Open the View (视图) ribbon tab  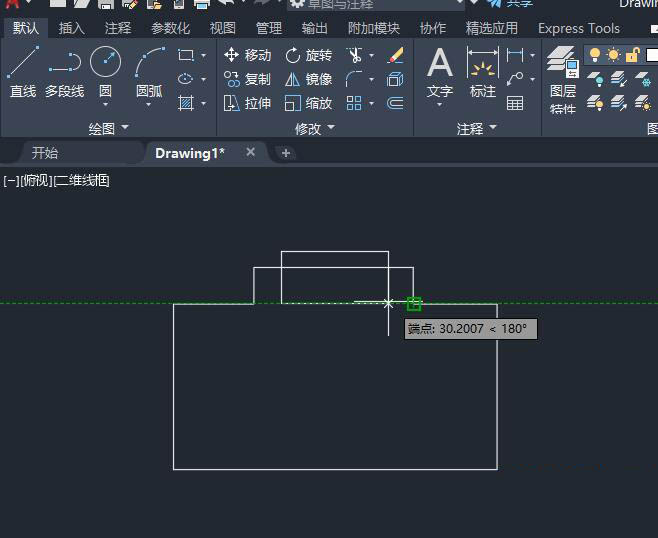point(223,28)
